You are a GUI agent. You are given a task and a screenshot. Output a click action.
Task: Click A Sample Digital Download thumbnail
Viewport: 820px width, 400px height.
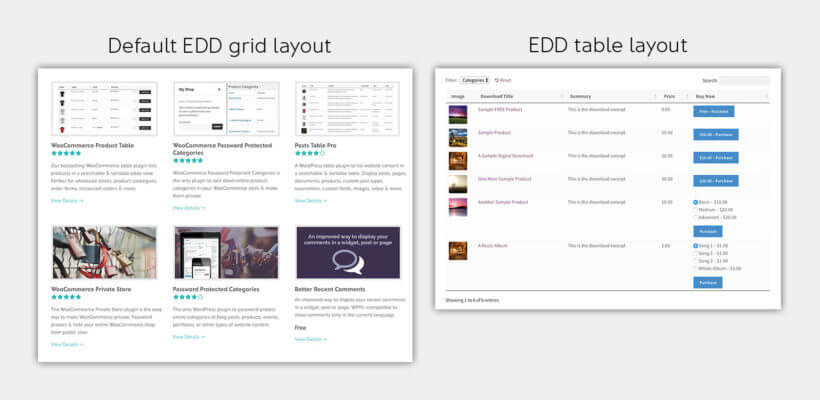tap(458, 161)
